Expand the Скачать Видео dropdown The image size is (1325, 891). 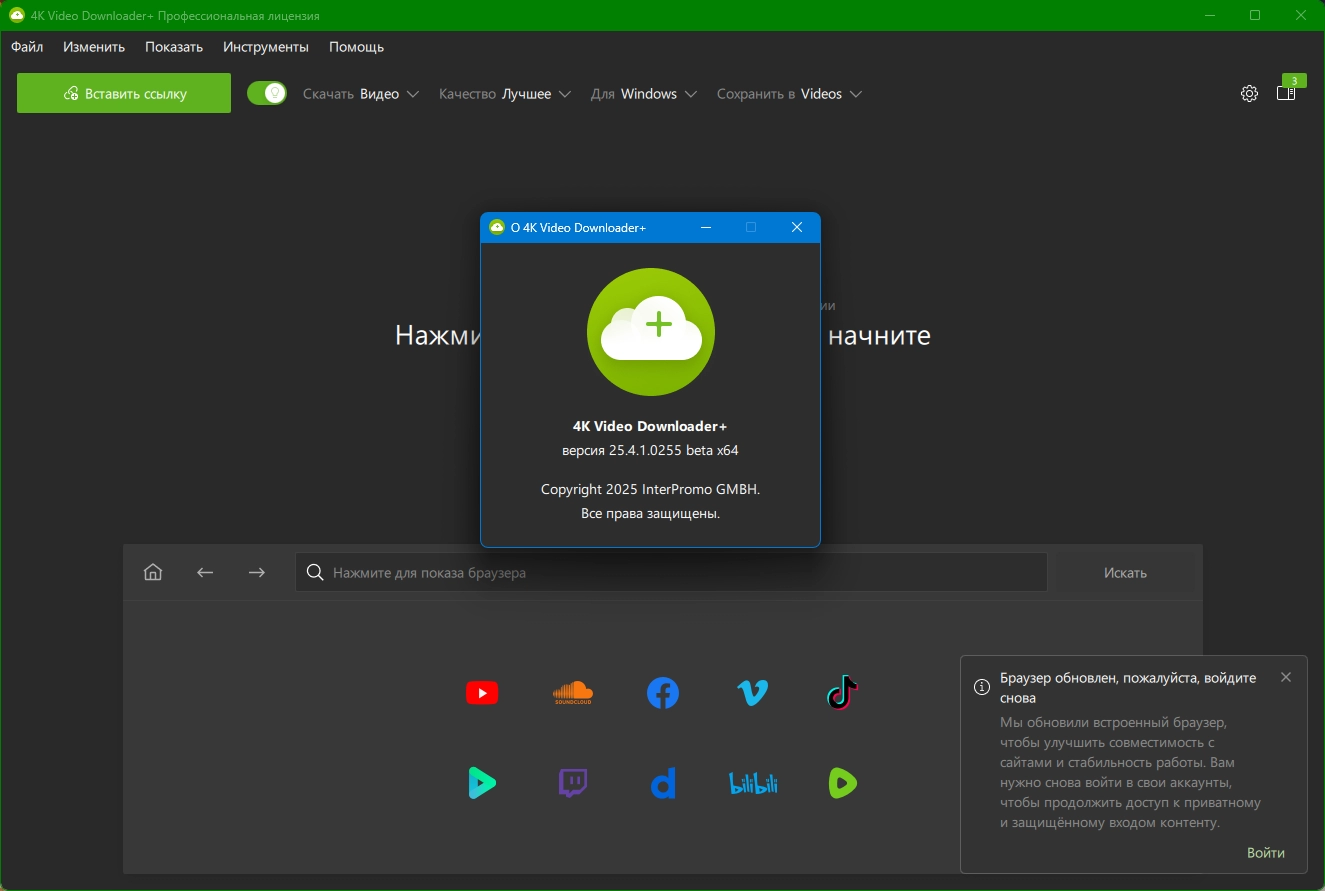click(x=360, y=94)
